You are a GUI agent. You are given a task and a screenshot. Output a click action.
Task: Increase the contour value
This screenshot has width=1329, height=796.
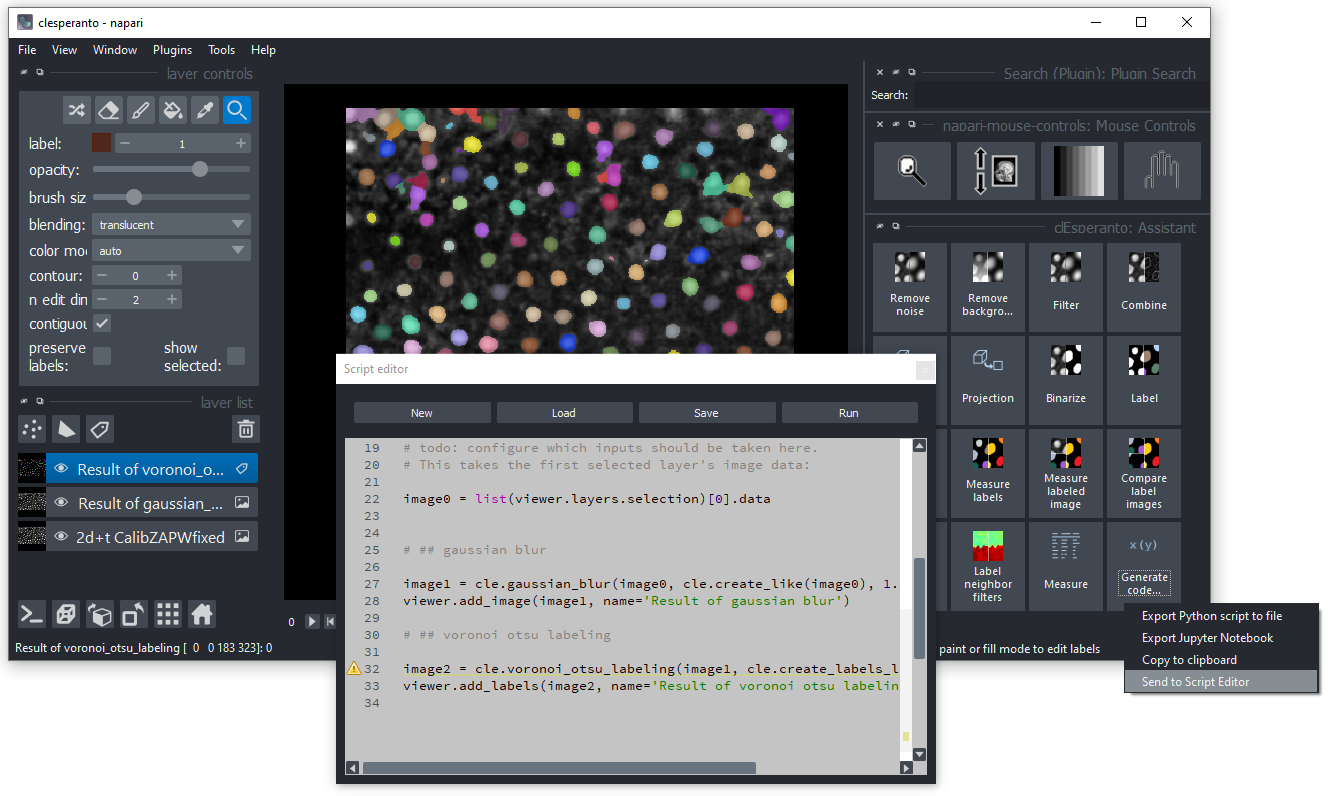coord(172,275)
